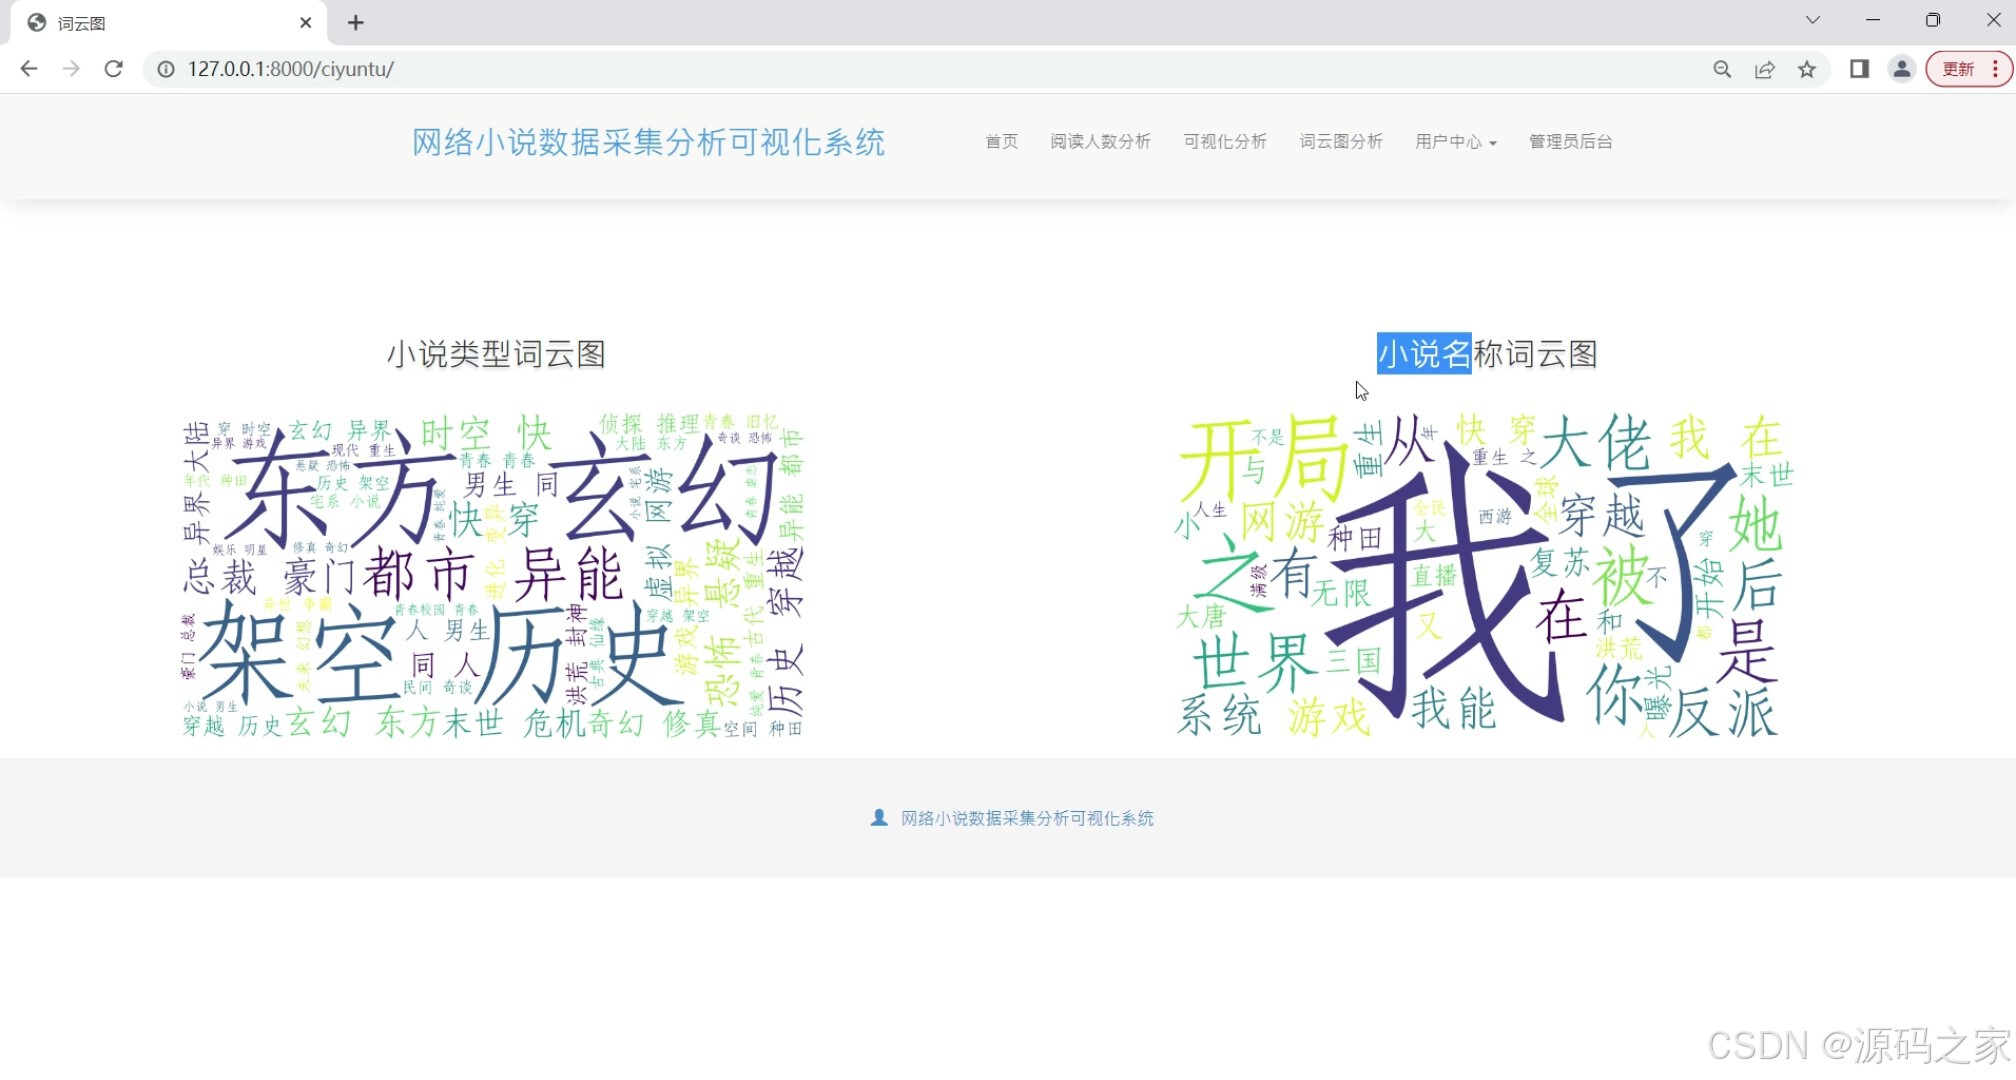Expand the chevron beside the window controls
Screen dimensions: 2016x1080
pos(1813,20)
